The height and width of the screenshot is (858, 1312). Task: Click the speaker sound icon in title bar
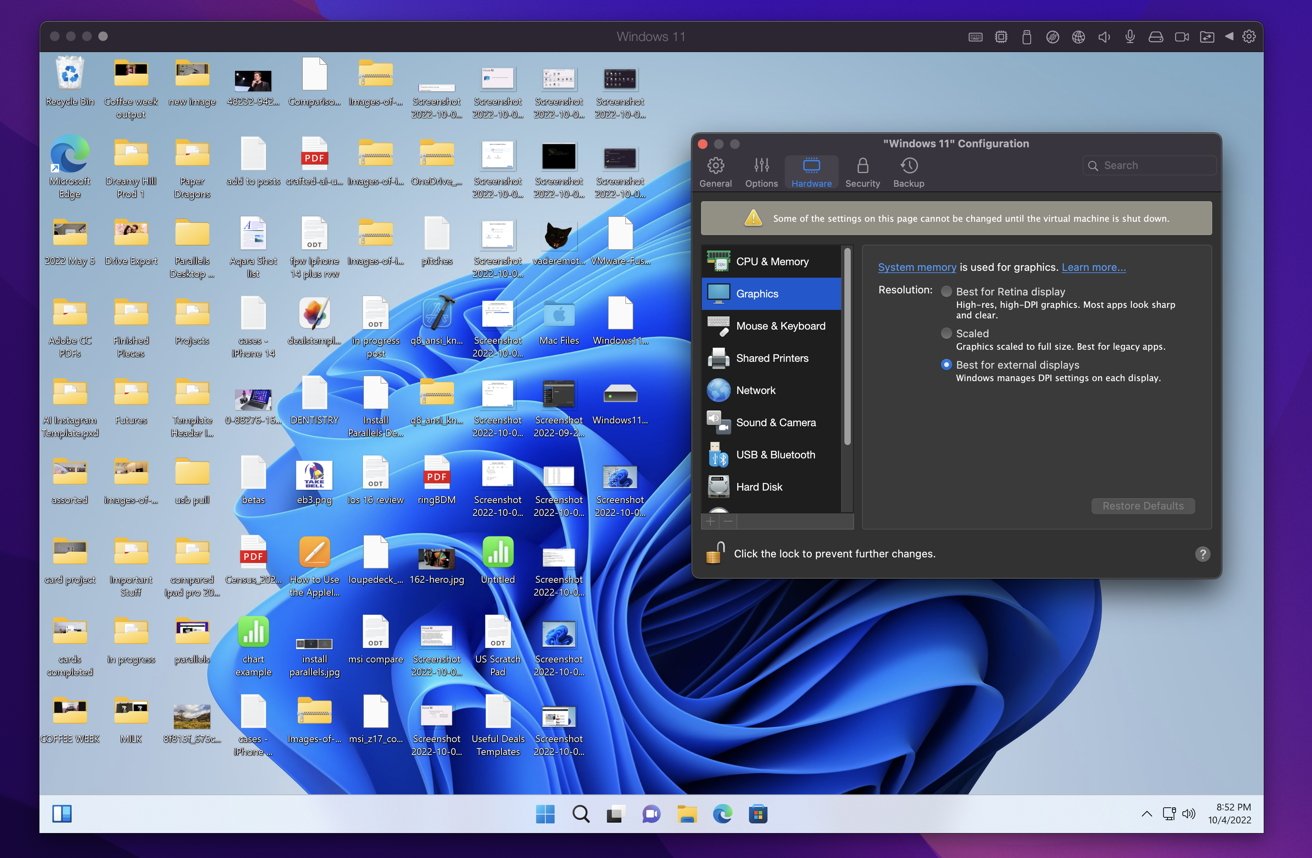click(x=1104, y=37)
